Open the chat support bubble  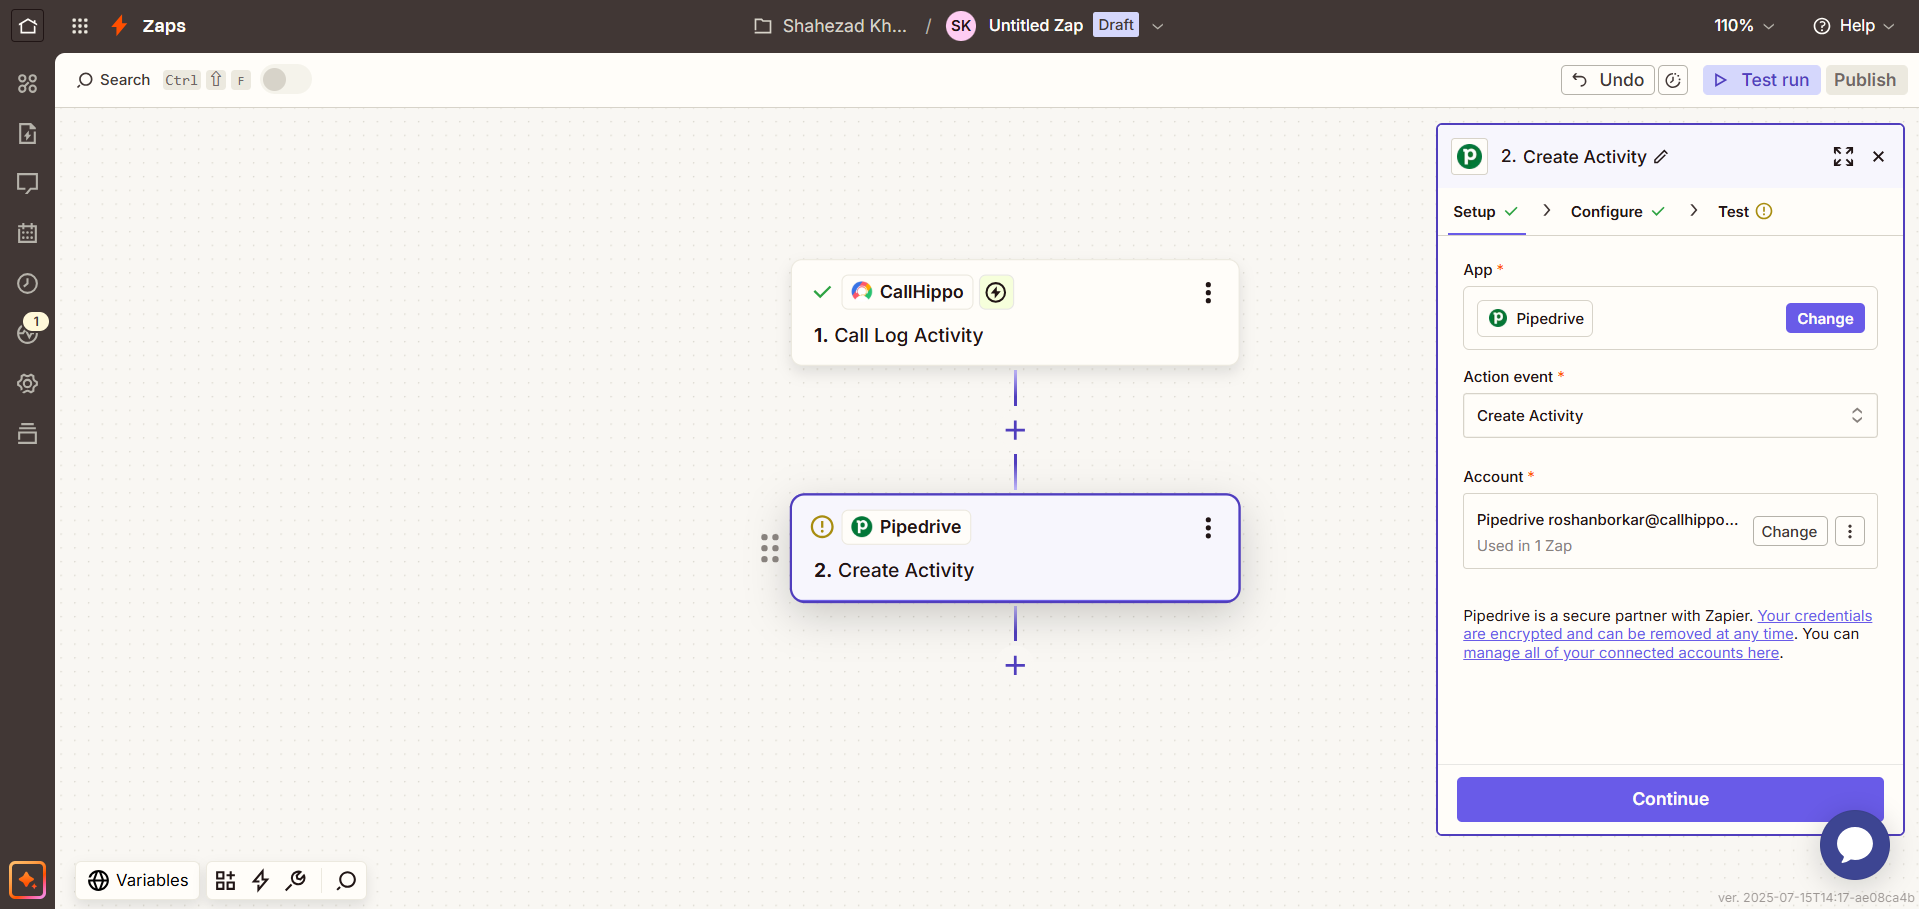(x=1854, y=845)
